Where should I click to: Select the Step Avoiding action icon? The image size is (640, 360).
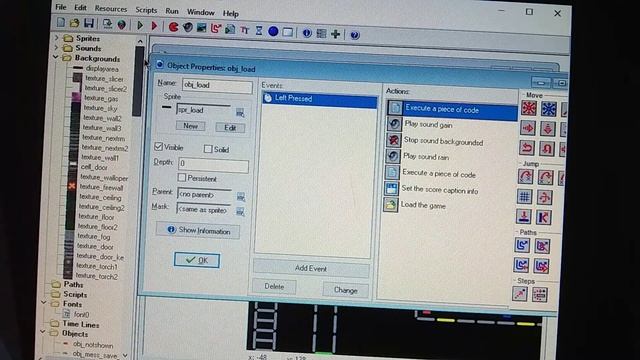[x=539, y=295]
